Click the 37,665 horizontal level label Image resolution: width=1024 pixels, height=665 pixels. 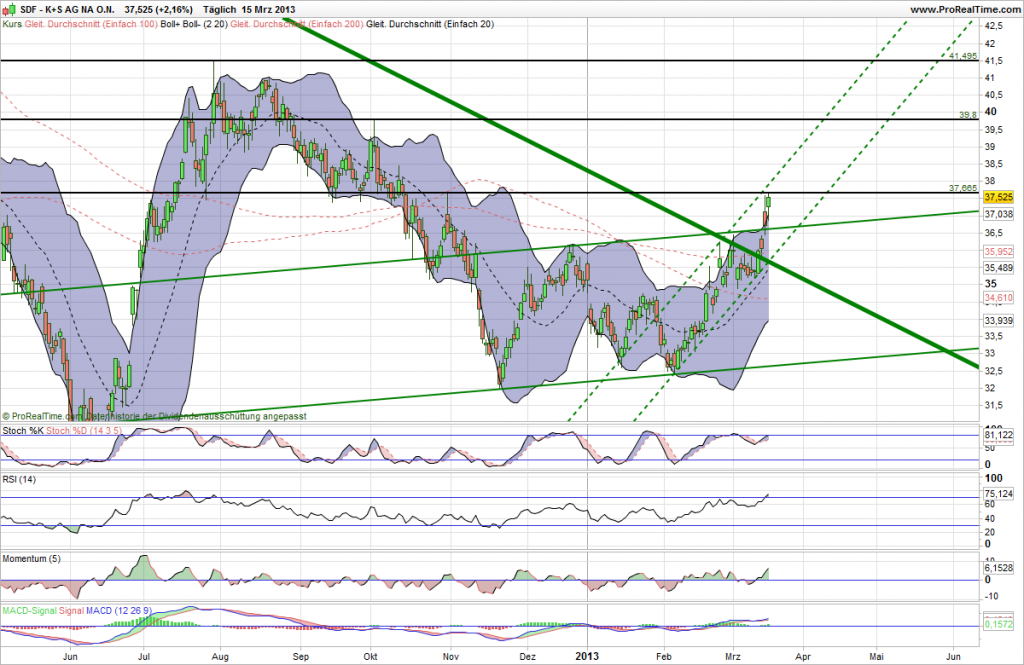pyautogui.click(x=963, y=187)
